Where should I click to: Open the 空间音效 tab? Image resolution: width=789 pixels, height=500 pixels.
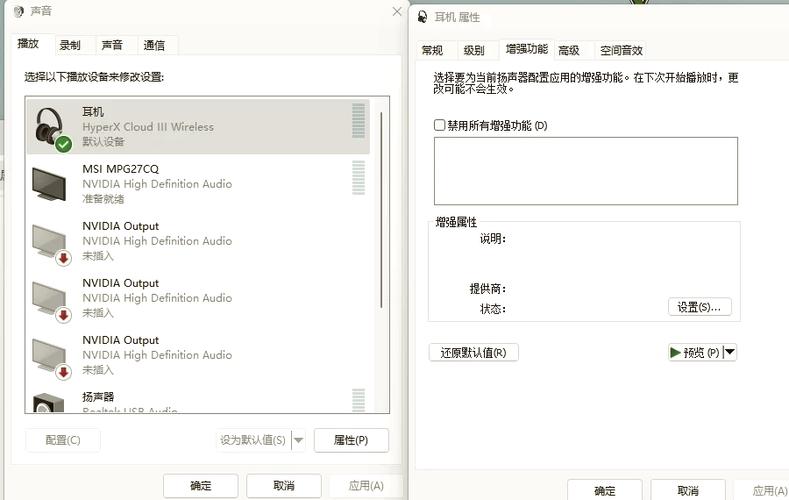621,50
